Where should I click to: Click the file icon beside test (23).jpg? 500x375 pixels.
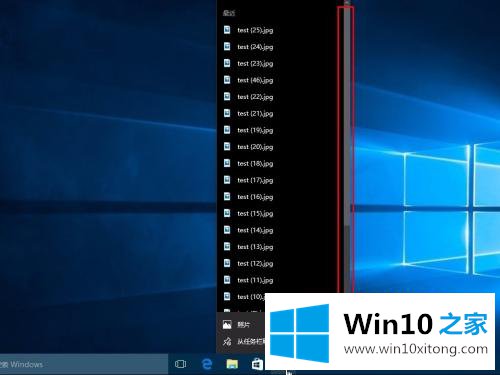pos(227,63)
